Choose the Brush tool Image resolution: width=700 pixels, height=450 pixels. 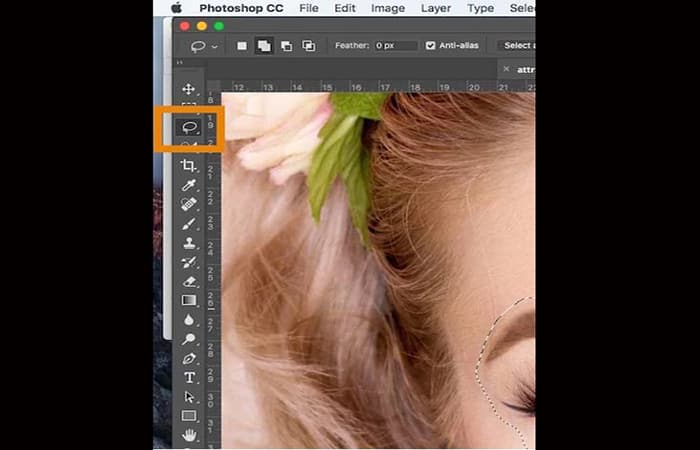click(x=188, y=224)
